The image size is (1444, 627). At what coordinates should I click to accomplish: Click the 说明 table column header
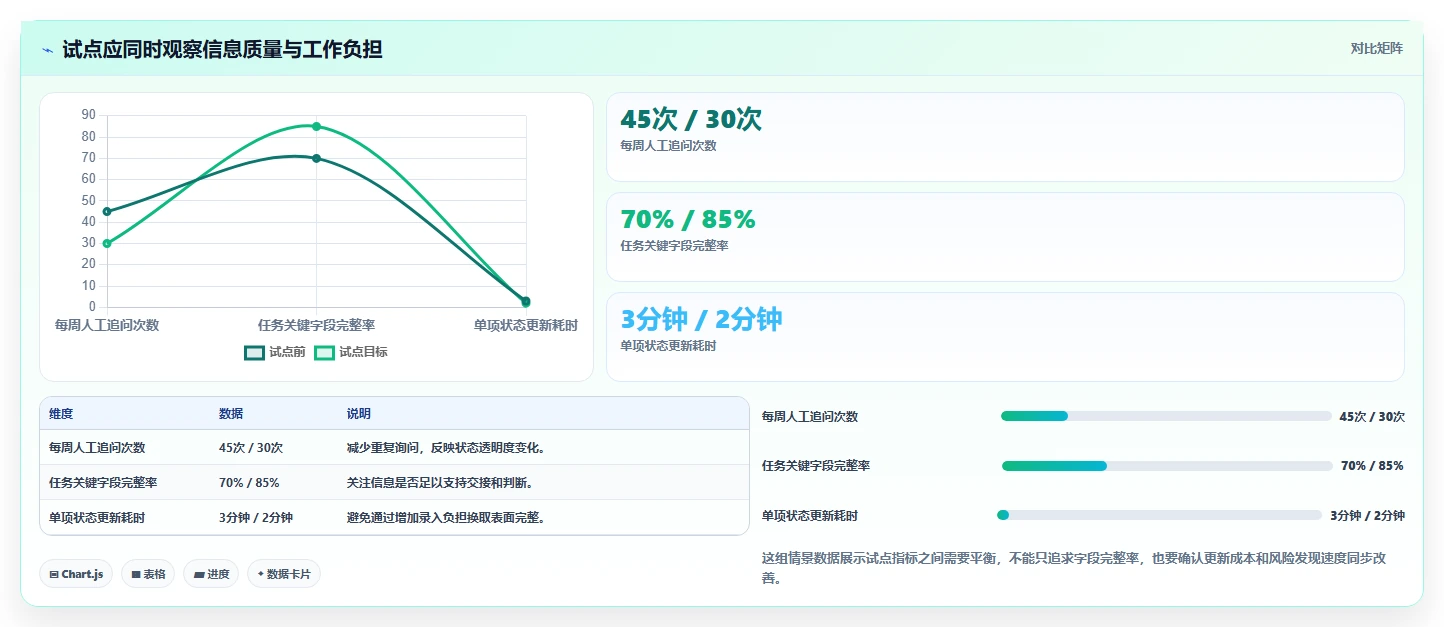359,414
